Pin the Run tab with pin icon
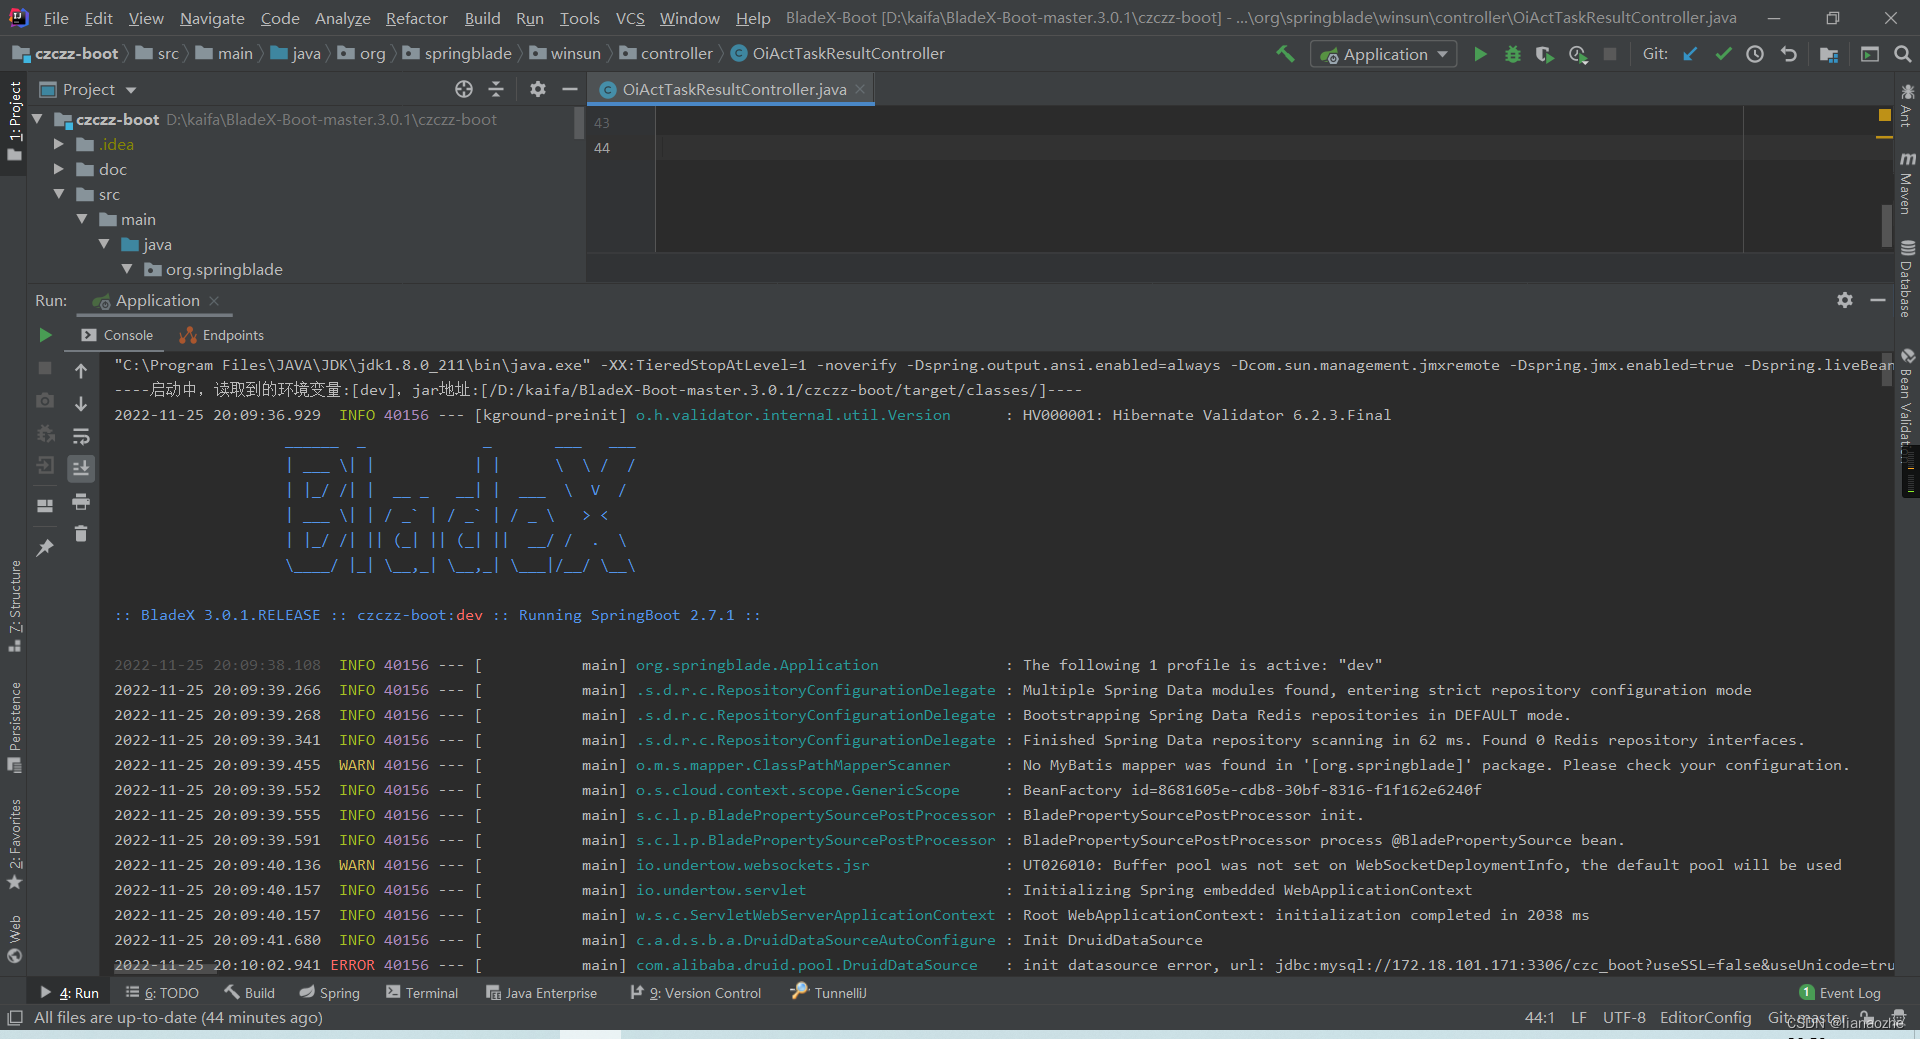This screenshot has width=1920, height=1039. coord(45,547)
